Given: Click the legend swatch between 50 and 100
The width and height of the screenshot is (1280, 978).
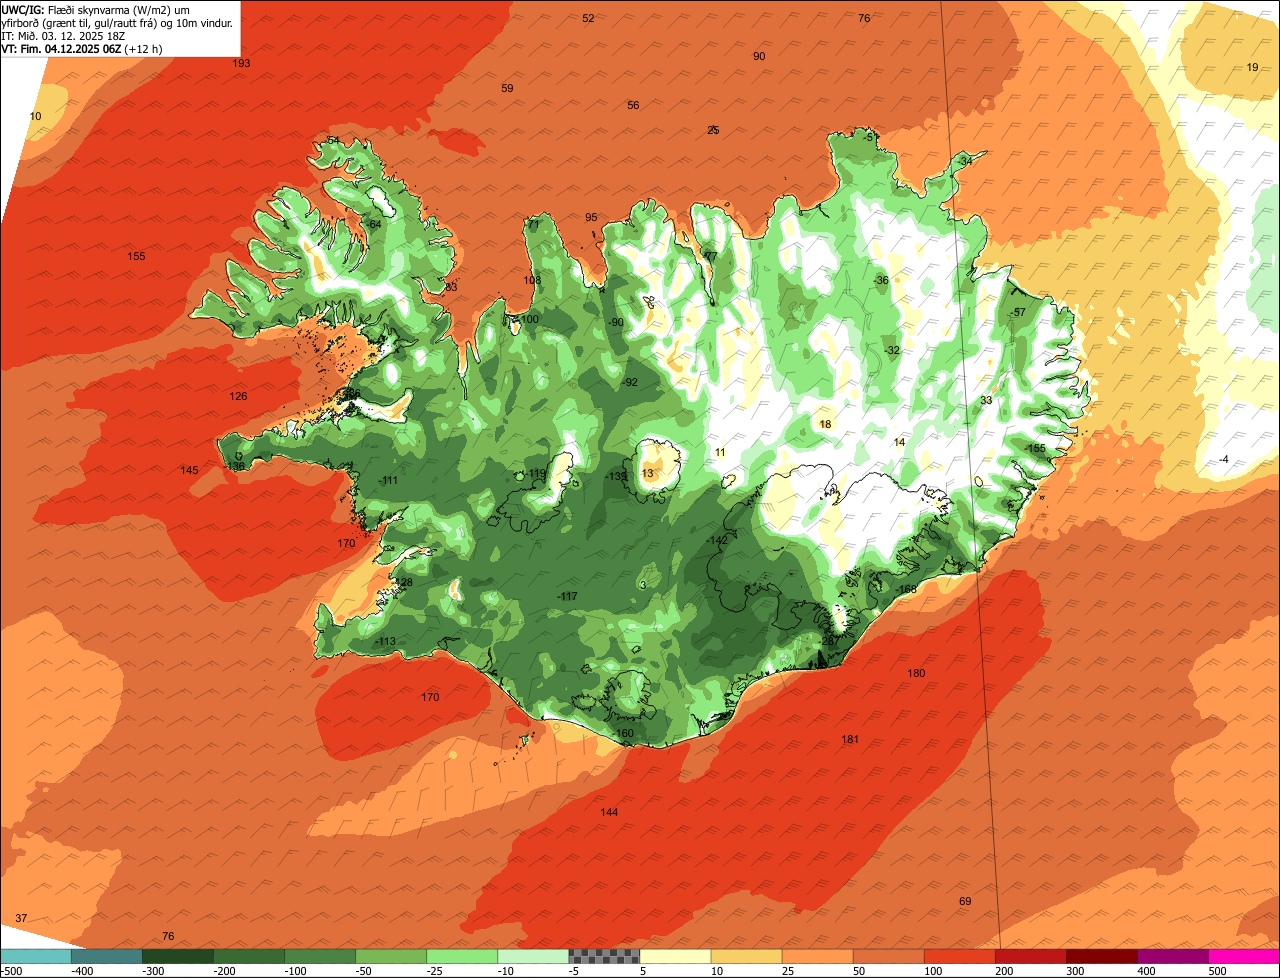Looking at the screenshot, I should point(887,956).
